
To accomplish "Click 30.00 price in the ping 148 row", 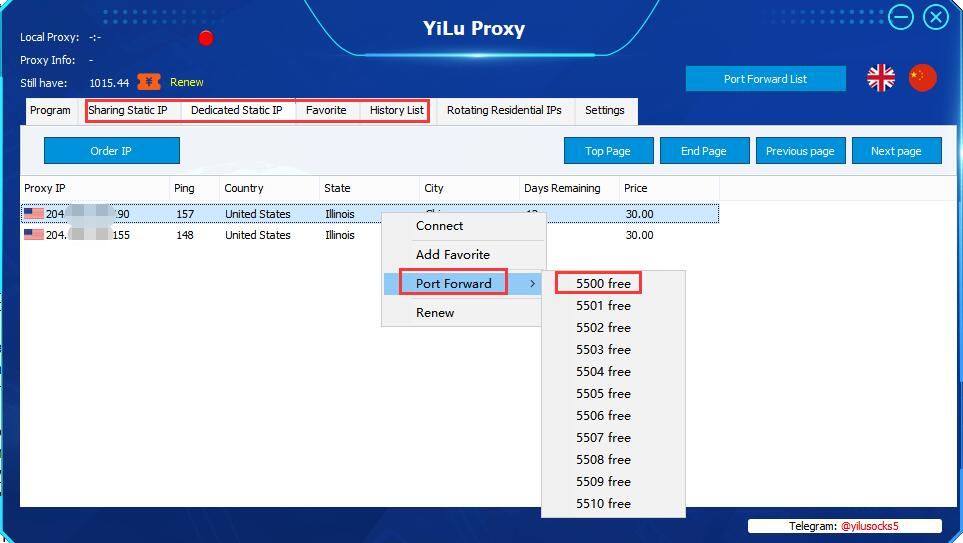I will 639,235.
